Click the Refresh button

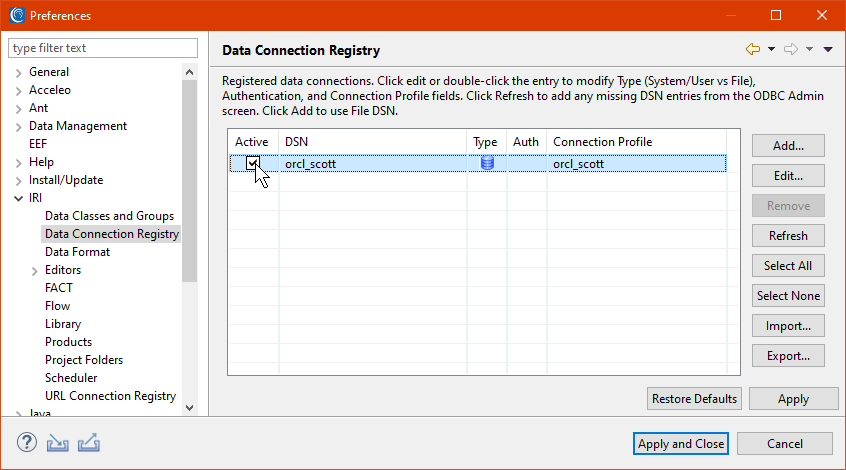(x=788, y=236)
